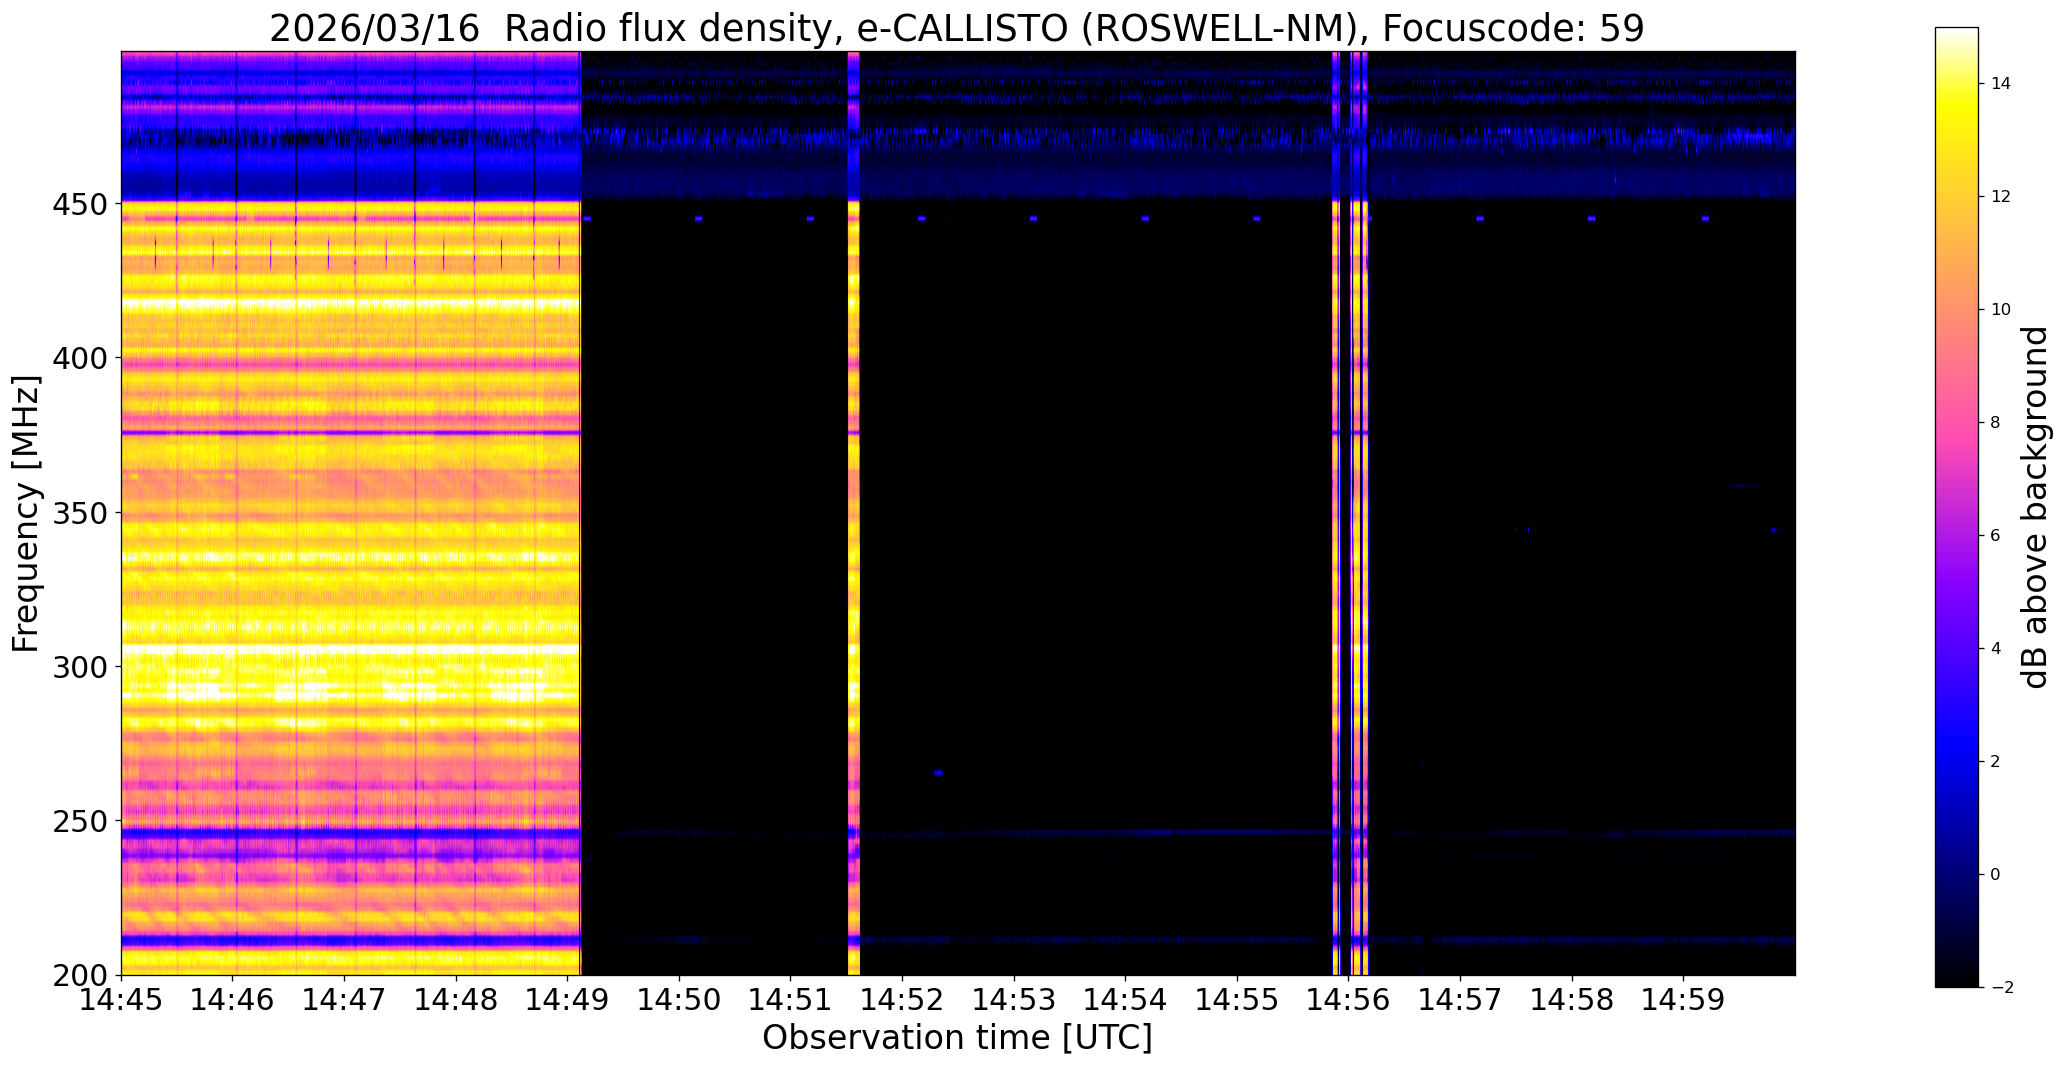This screenshot has width=2066, height=1067.
Task: Click the 200 MHz frequency tick label
Action: coord(80,975)
